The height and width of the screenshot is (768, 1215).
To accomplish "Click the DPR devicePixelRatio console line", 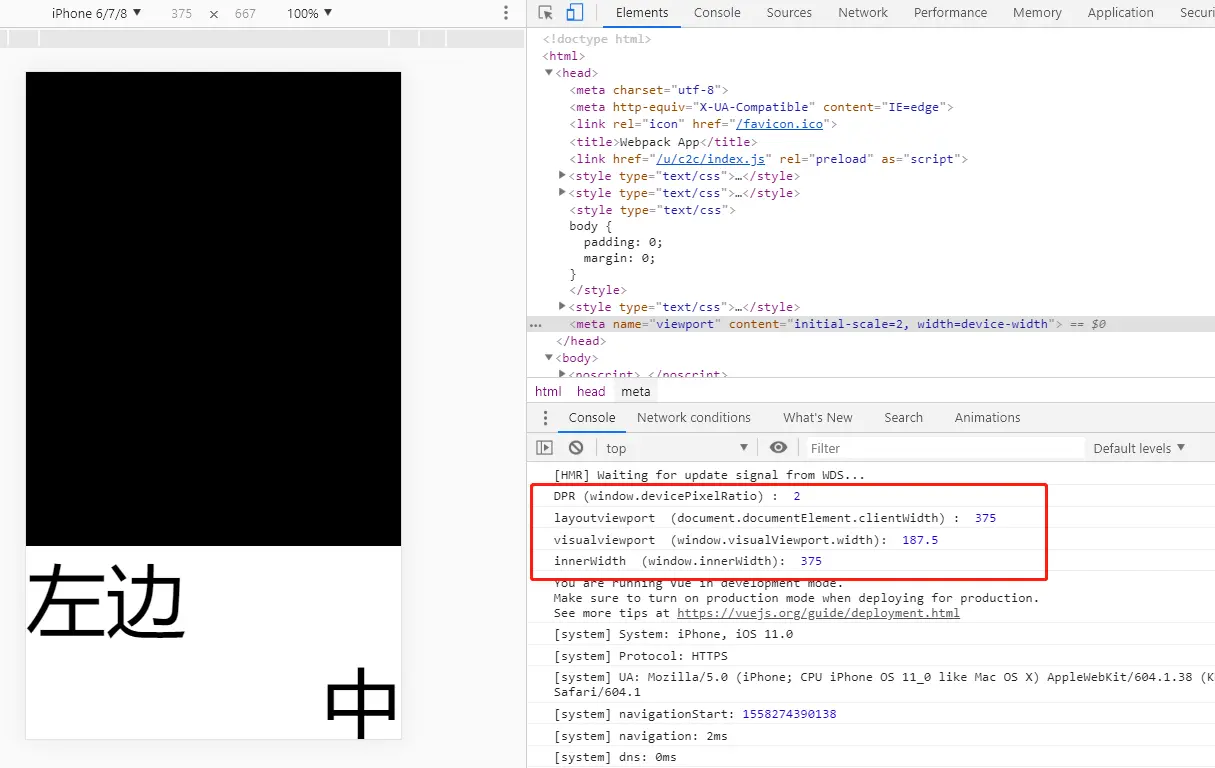I will pos(677,496).
